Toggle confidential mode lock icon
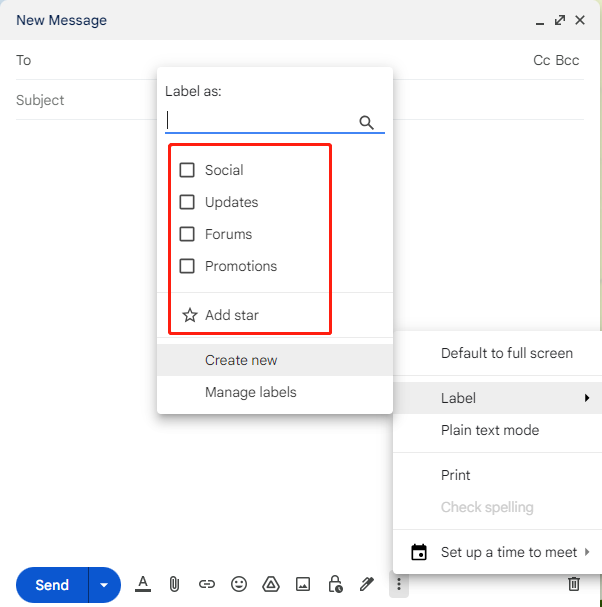602x607 pixels. coord(335,584)
